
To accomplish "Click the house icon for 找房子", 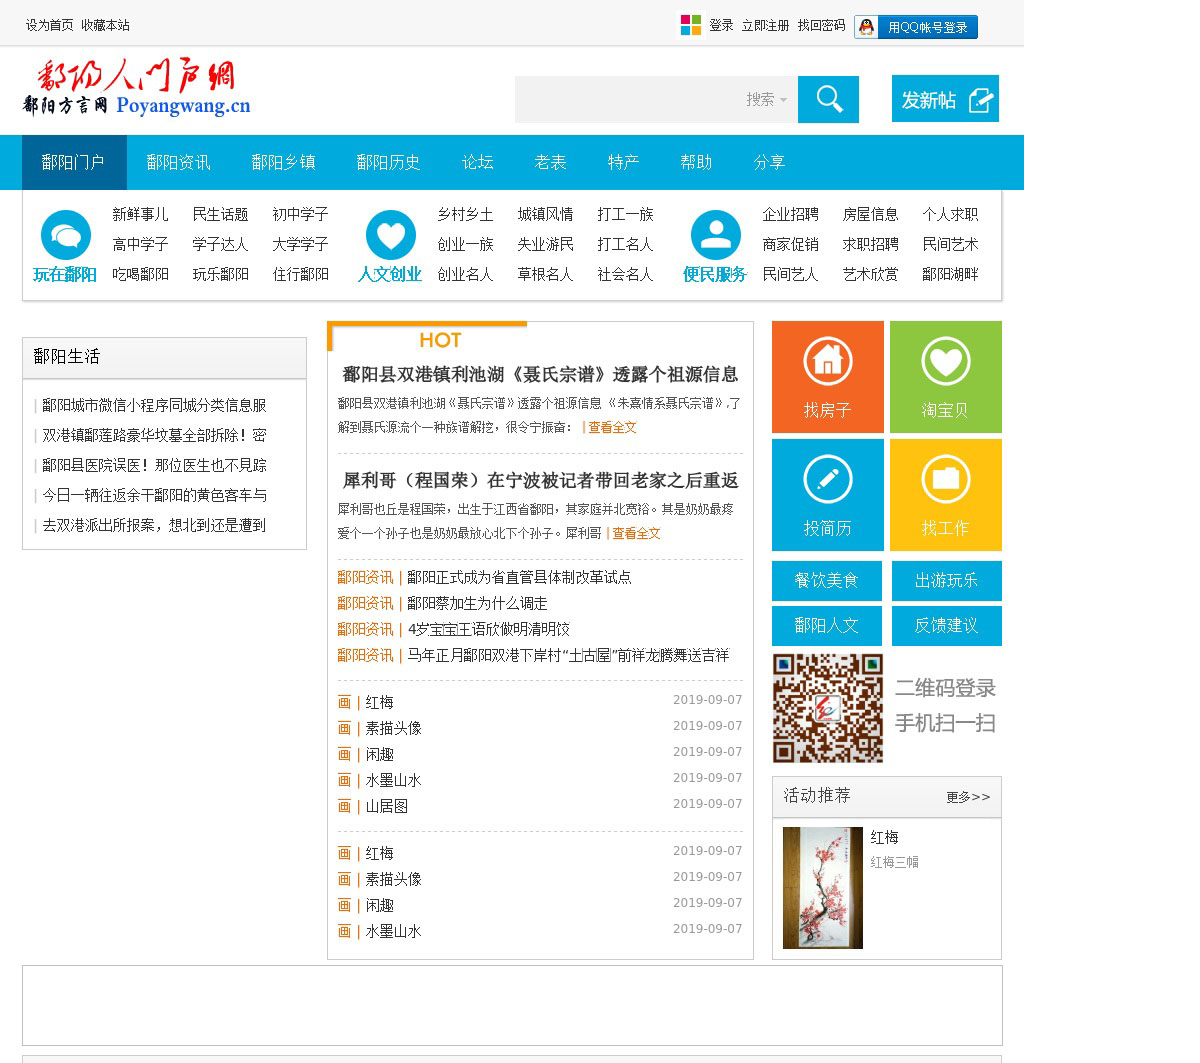I will (827, 362).
